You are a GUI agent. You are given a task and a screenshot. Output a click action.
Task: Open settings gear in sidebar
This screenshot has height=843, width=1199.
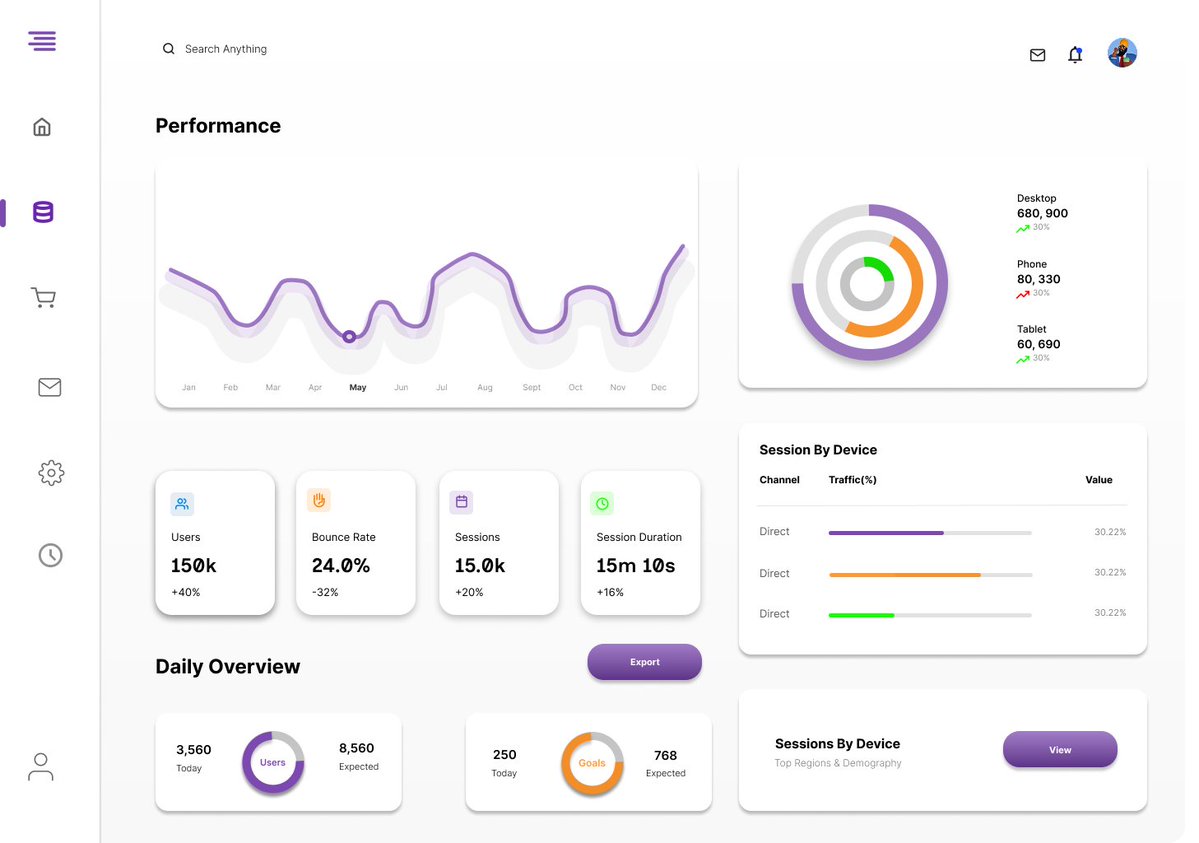click(x=51, y=473)
